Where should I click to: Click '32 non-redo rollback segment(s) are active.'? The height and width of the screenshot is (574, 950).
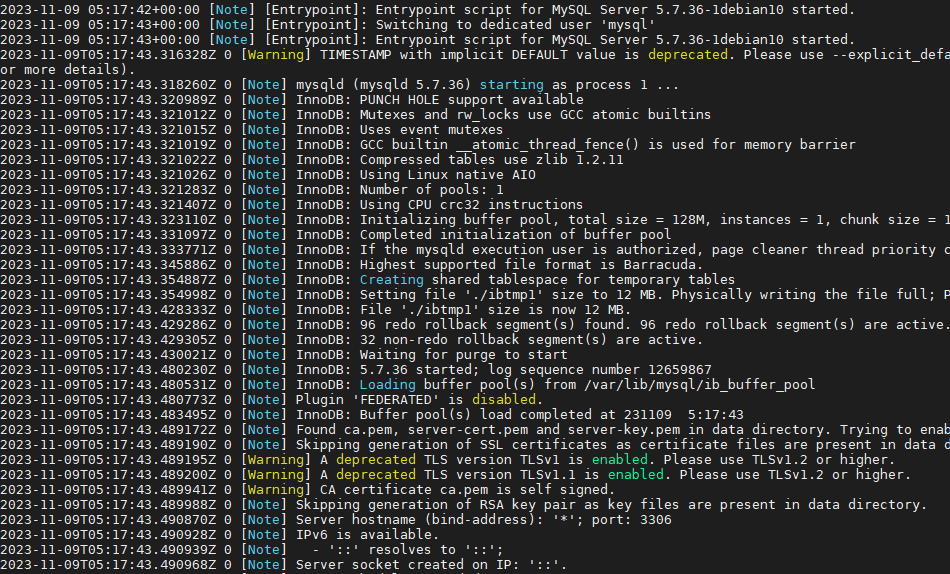[x=531, y=340]
